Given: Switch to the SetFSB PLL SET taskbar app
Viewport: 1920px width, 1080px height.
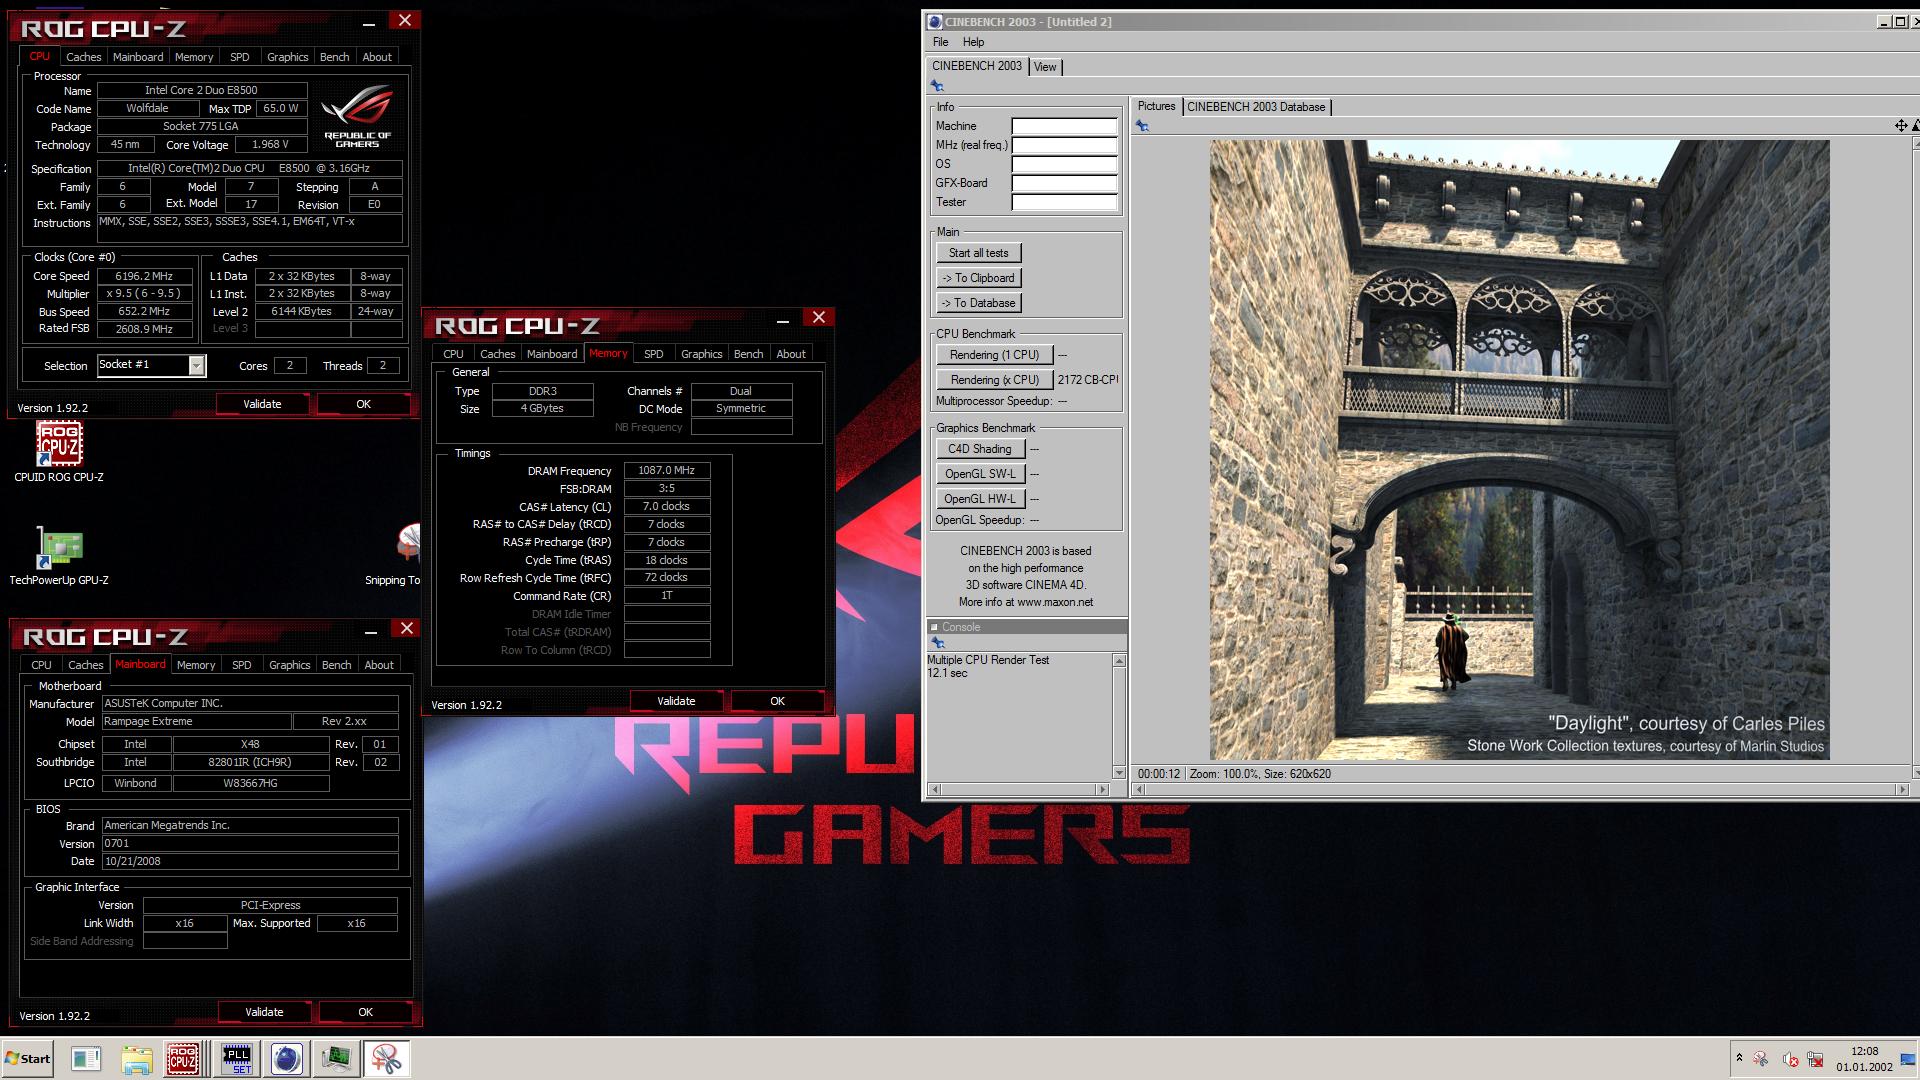Looking at the screenshot, I should 237,1059.
